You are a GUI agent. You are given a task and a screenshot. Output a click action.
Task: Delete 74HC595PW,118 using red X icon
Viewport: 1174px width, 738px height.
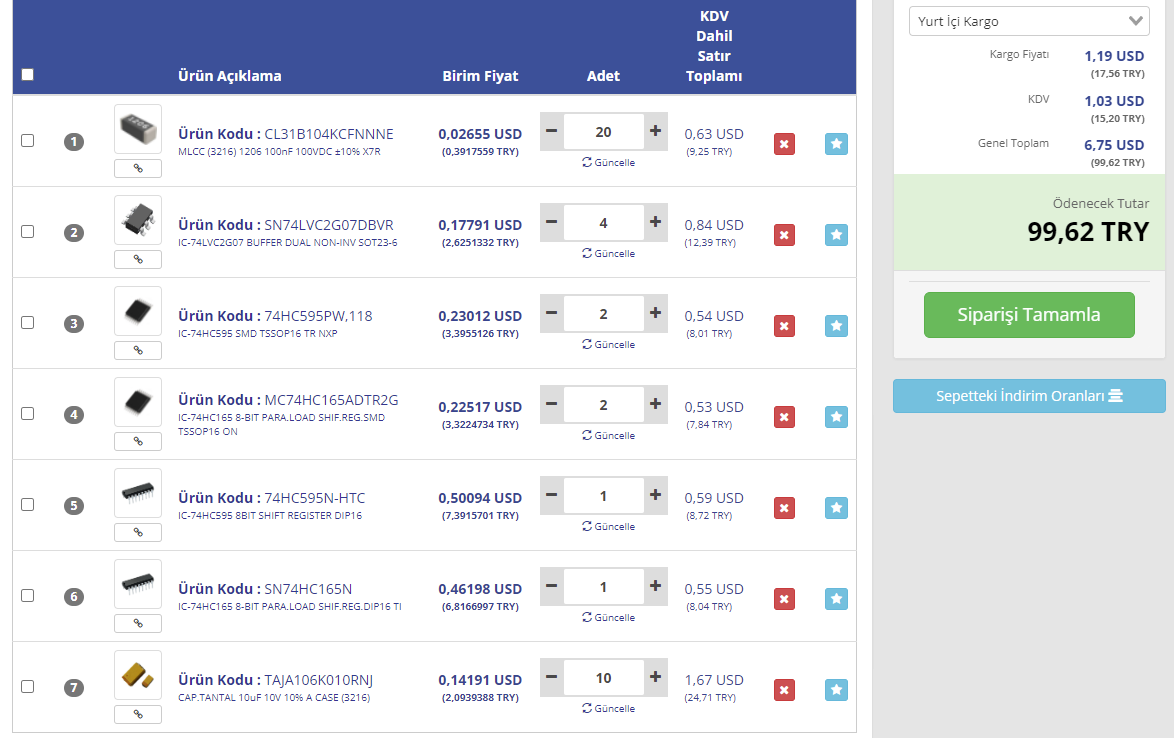784,326
